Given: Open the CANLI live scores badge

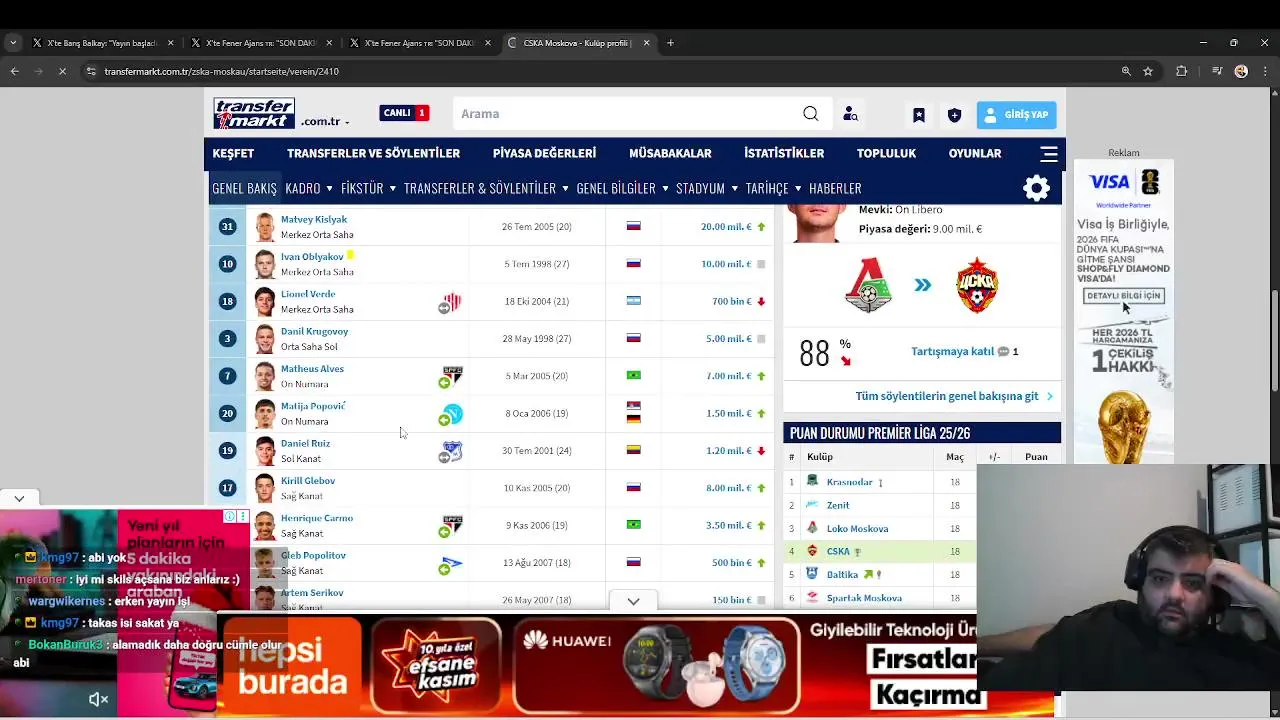Looking at the screenshot, I should [404, 113].
